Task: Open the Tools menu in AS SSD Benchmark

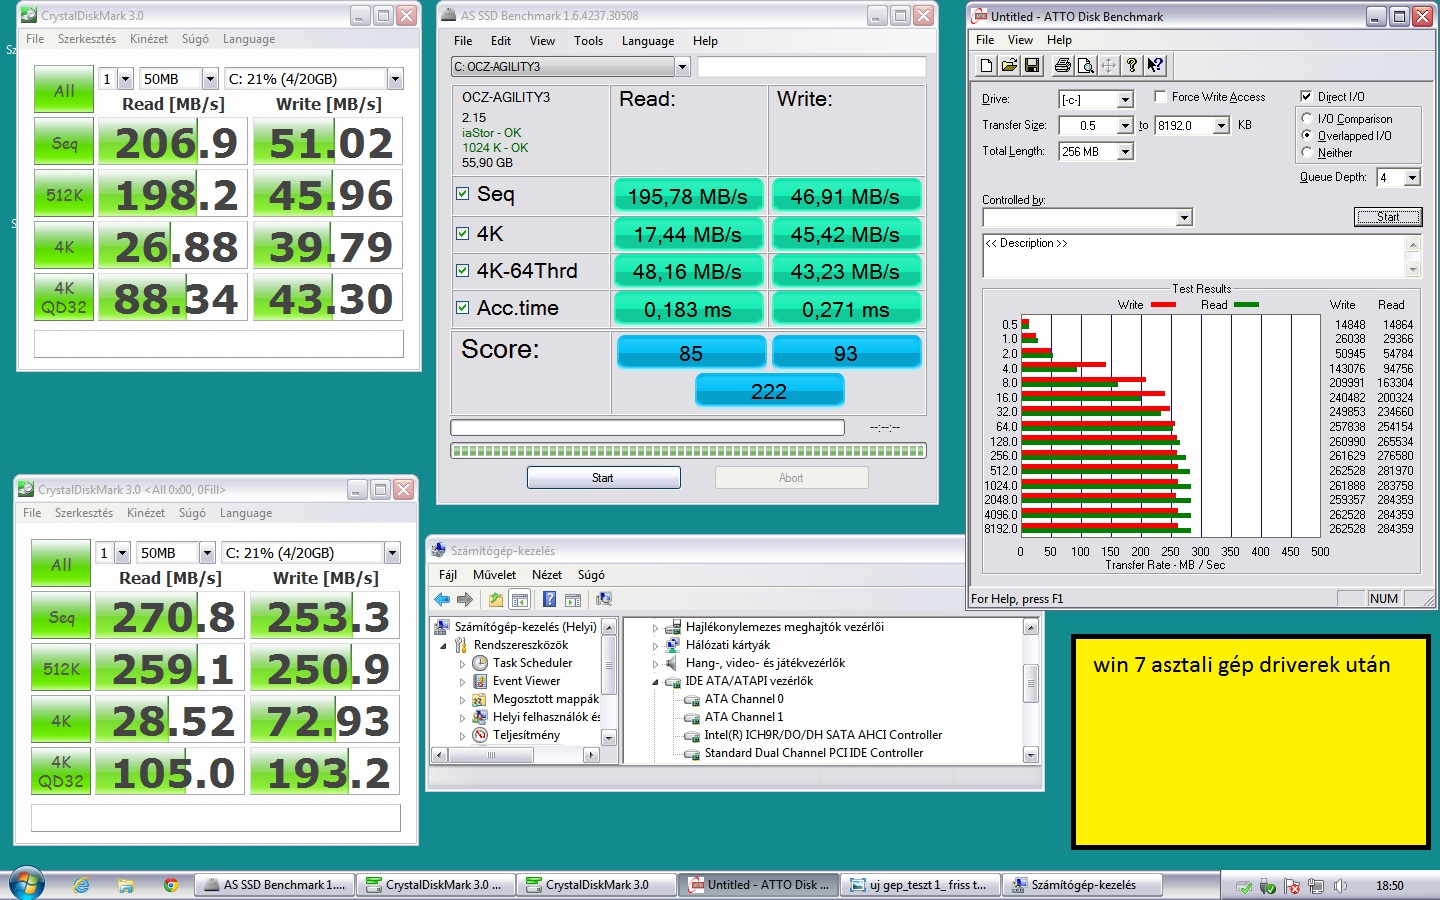Action: click(x=588, y=41)
